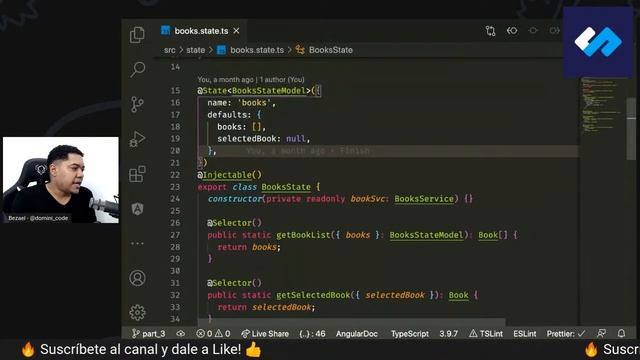The width and height of the screenshot is (640, 360).
Task: Open the feedback icon in status bar
Action: (602, 333)
